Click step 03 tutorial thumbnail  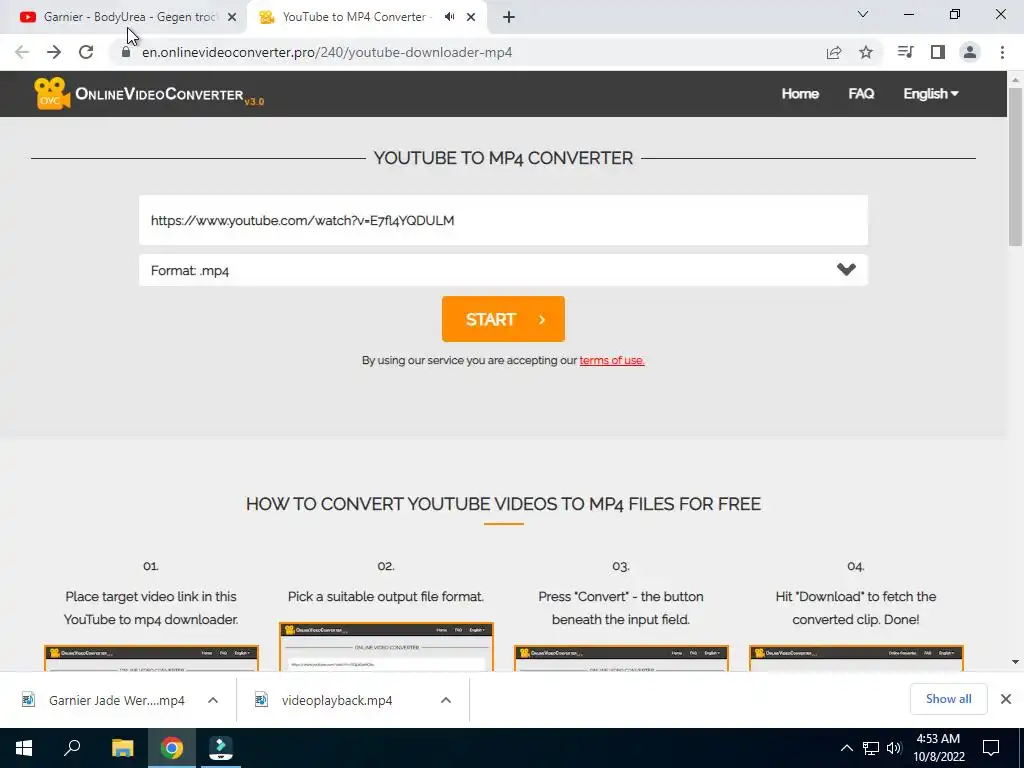pyautogui.click(x=621, y=658)
